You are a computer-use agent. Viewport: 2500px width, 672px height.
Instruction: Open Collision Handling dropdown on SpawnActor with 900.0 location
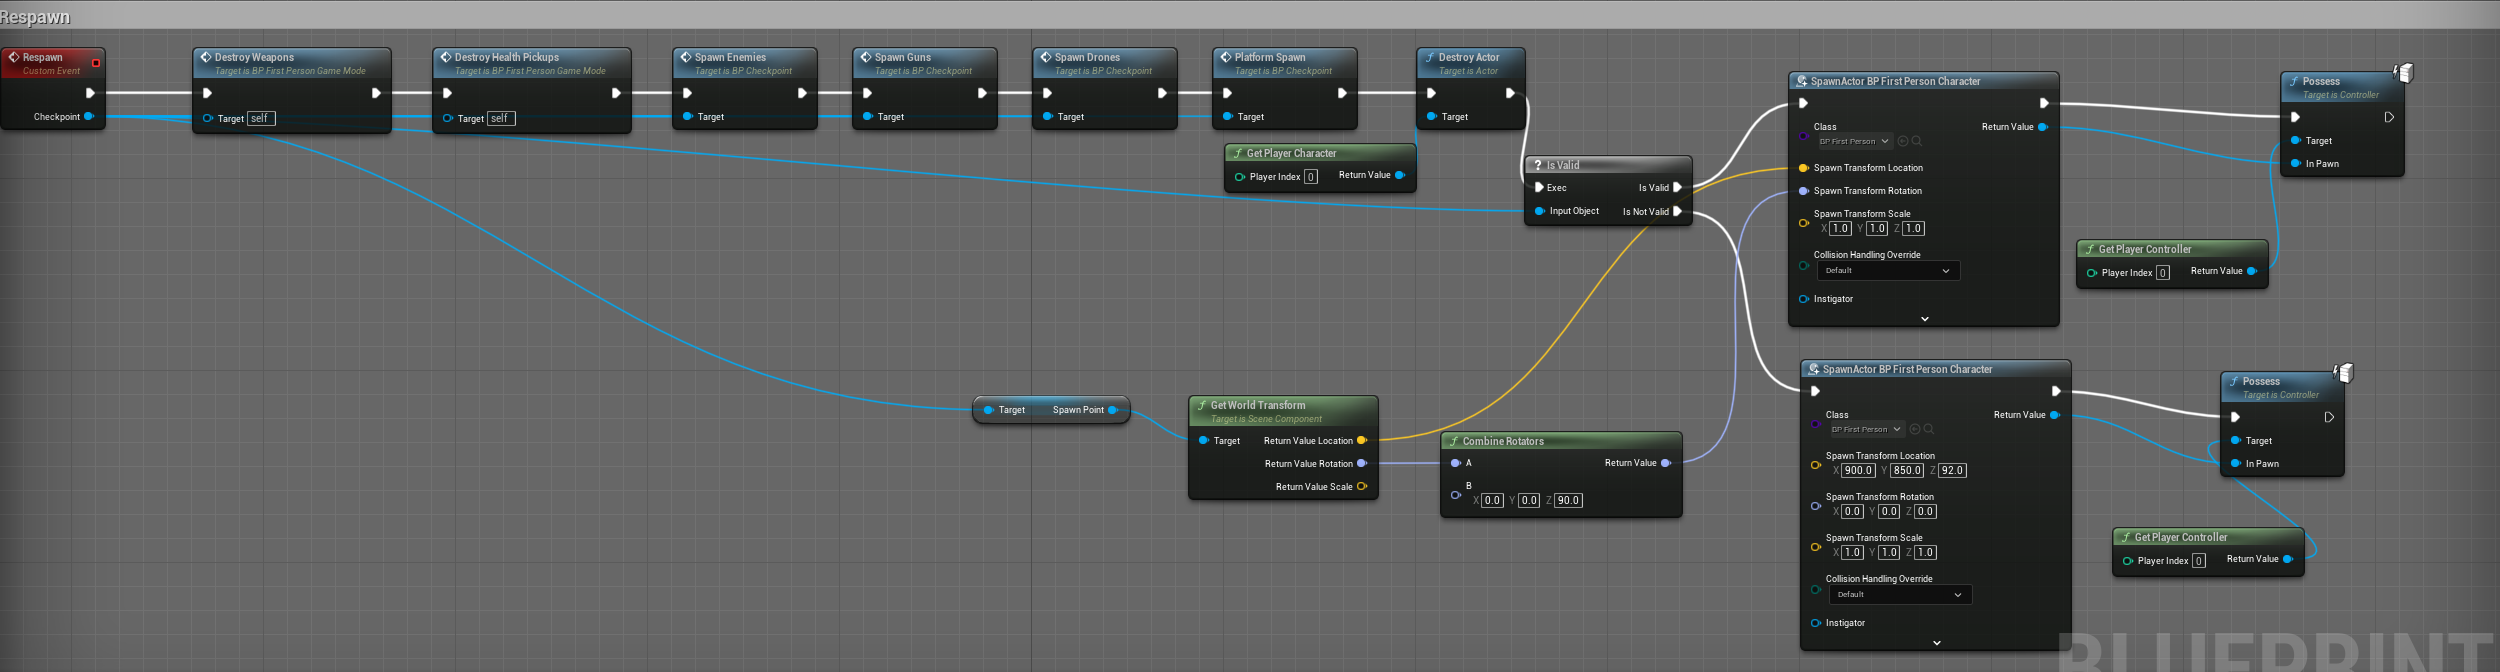(1900, 595)
